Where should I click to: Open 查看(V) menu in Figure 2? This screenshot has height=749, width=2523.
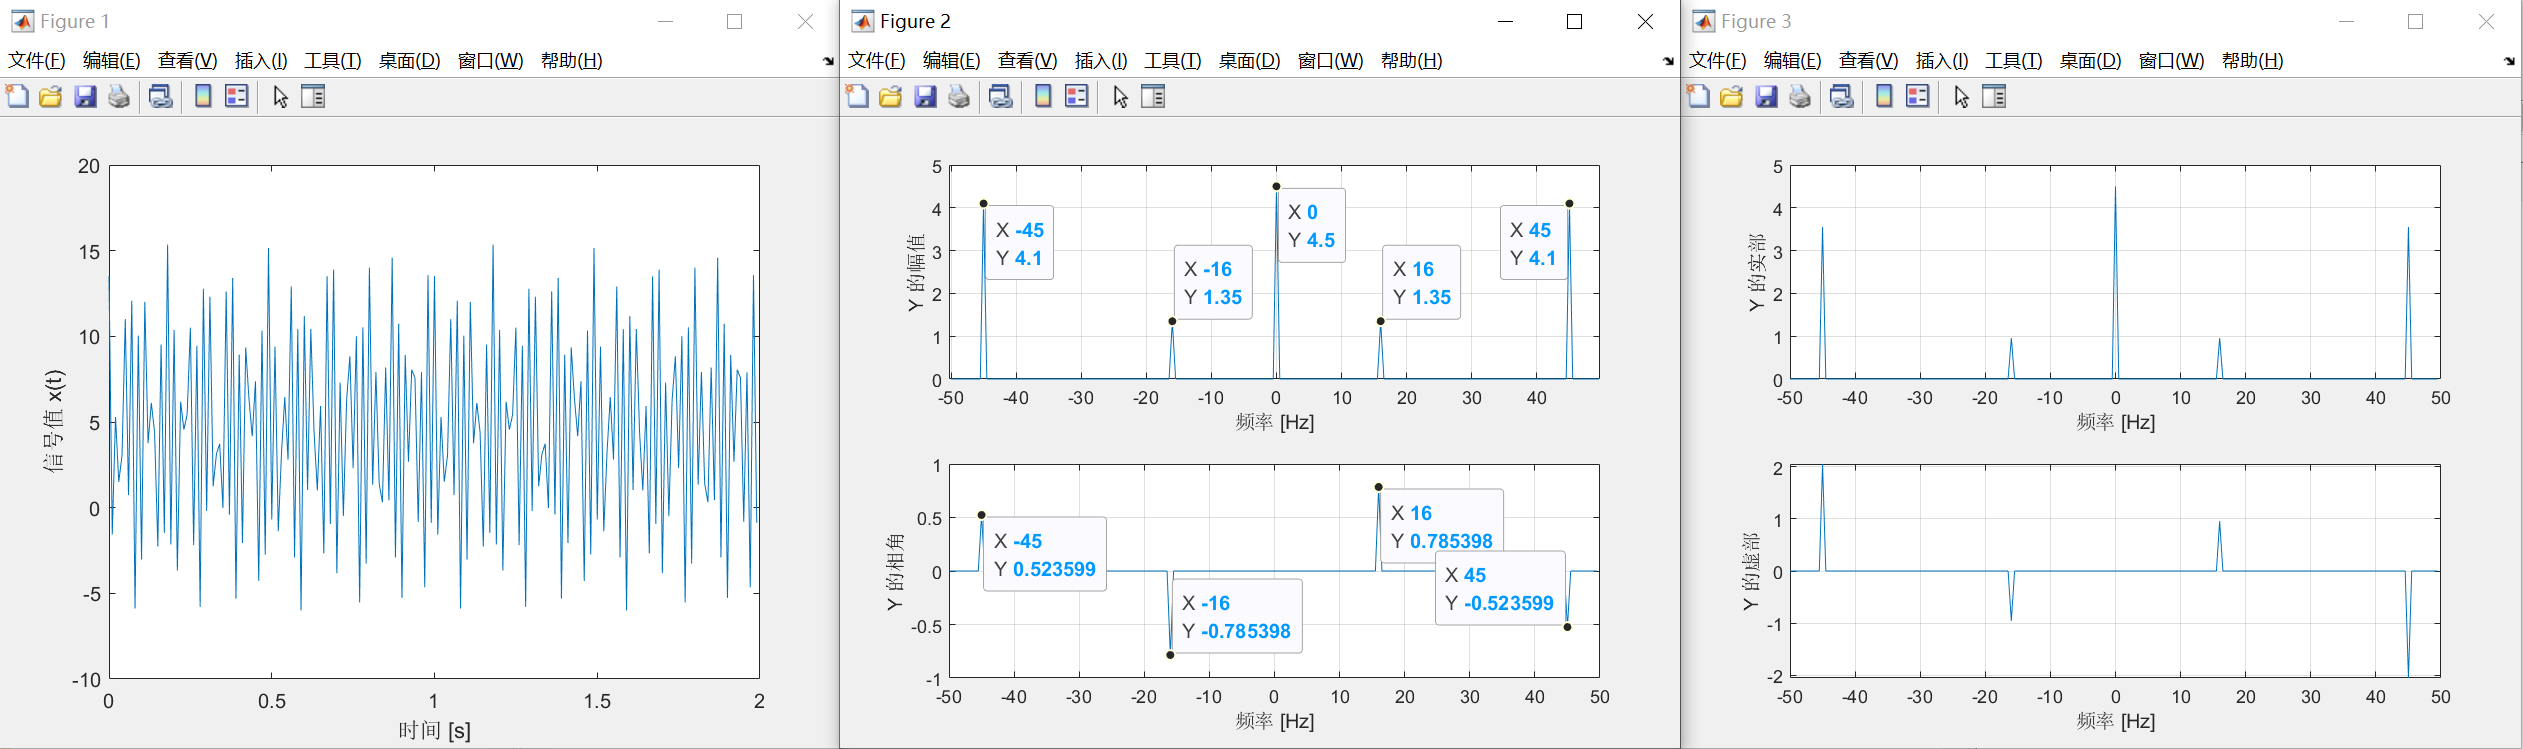pos(1027,60)
